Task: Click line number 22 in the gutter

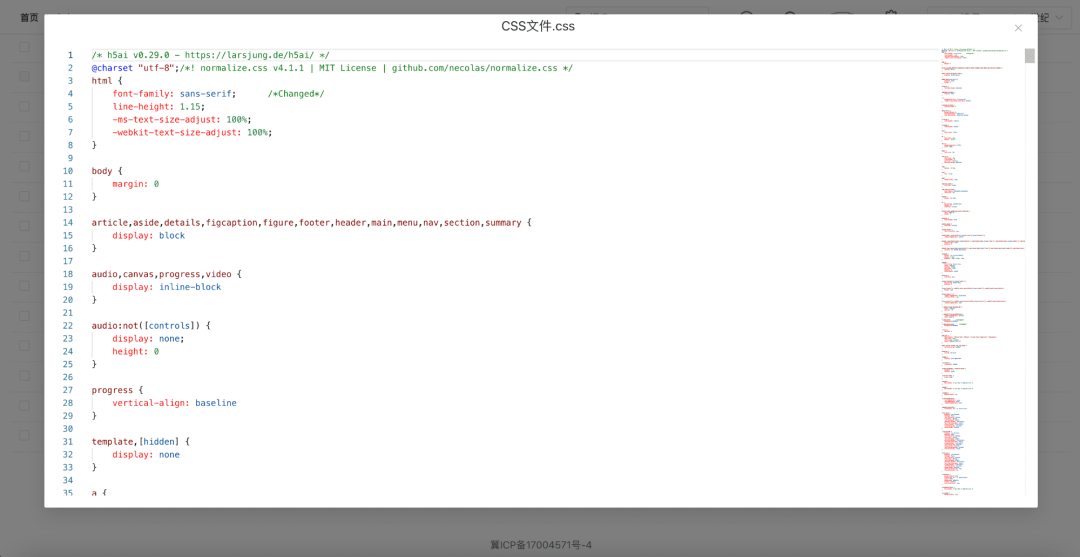Action: tap(68, 326)
